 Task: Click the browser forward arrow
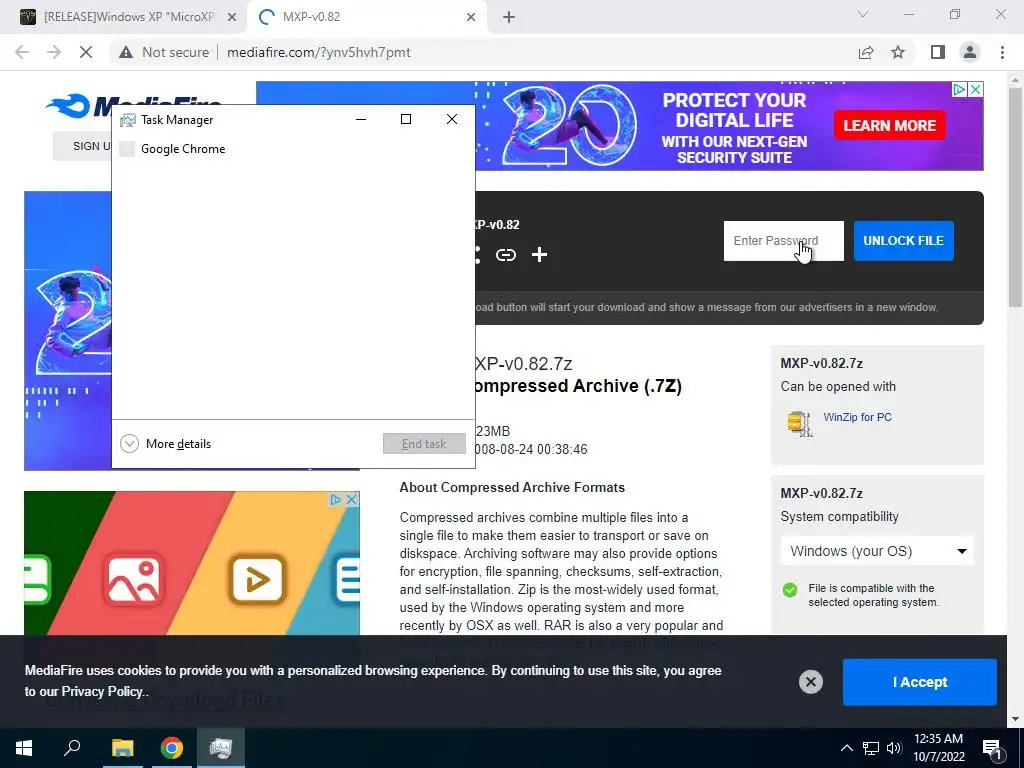[54, 52]
